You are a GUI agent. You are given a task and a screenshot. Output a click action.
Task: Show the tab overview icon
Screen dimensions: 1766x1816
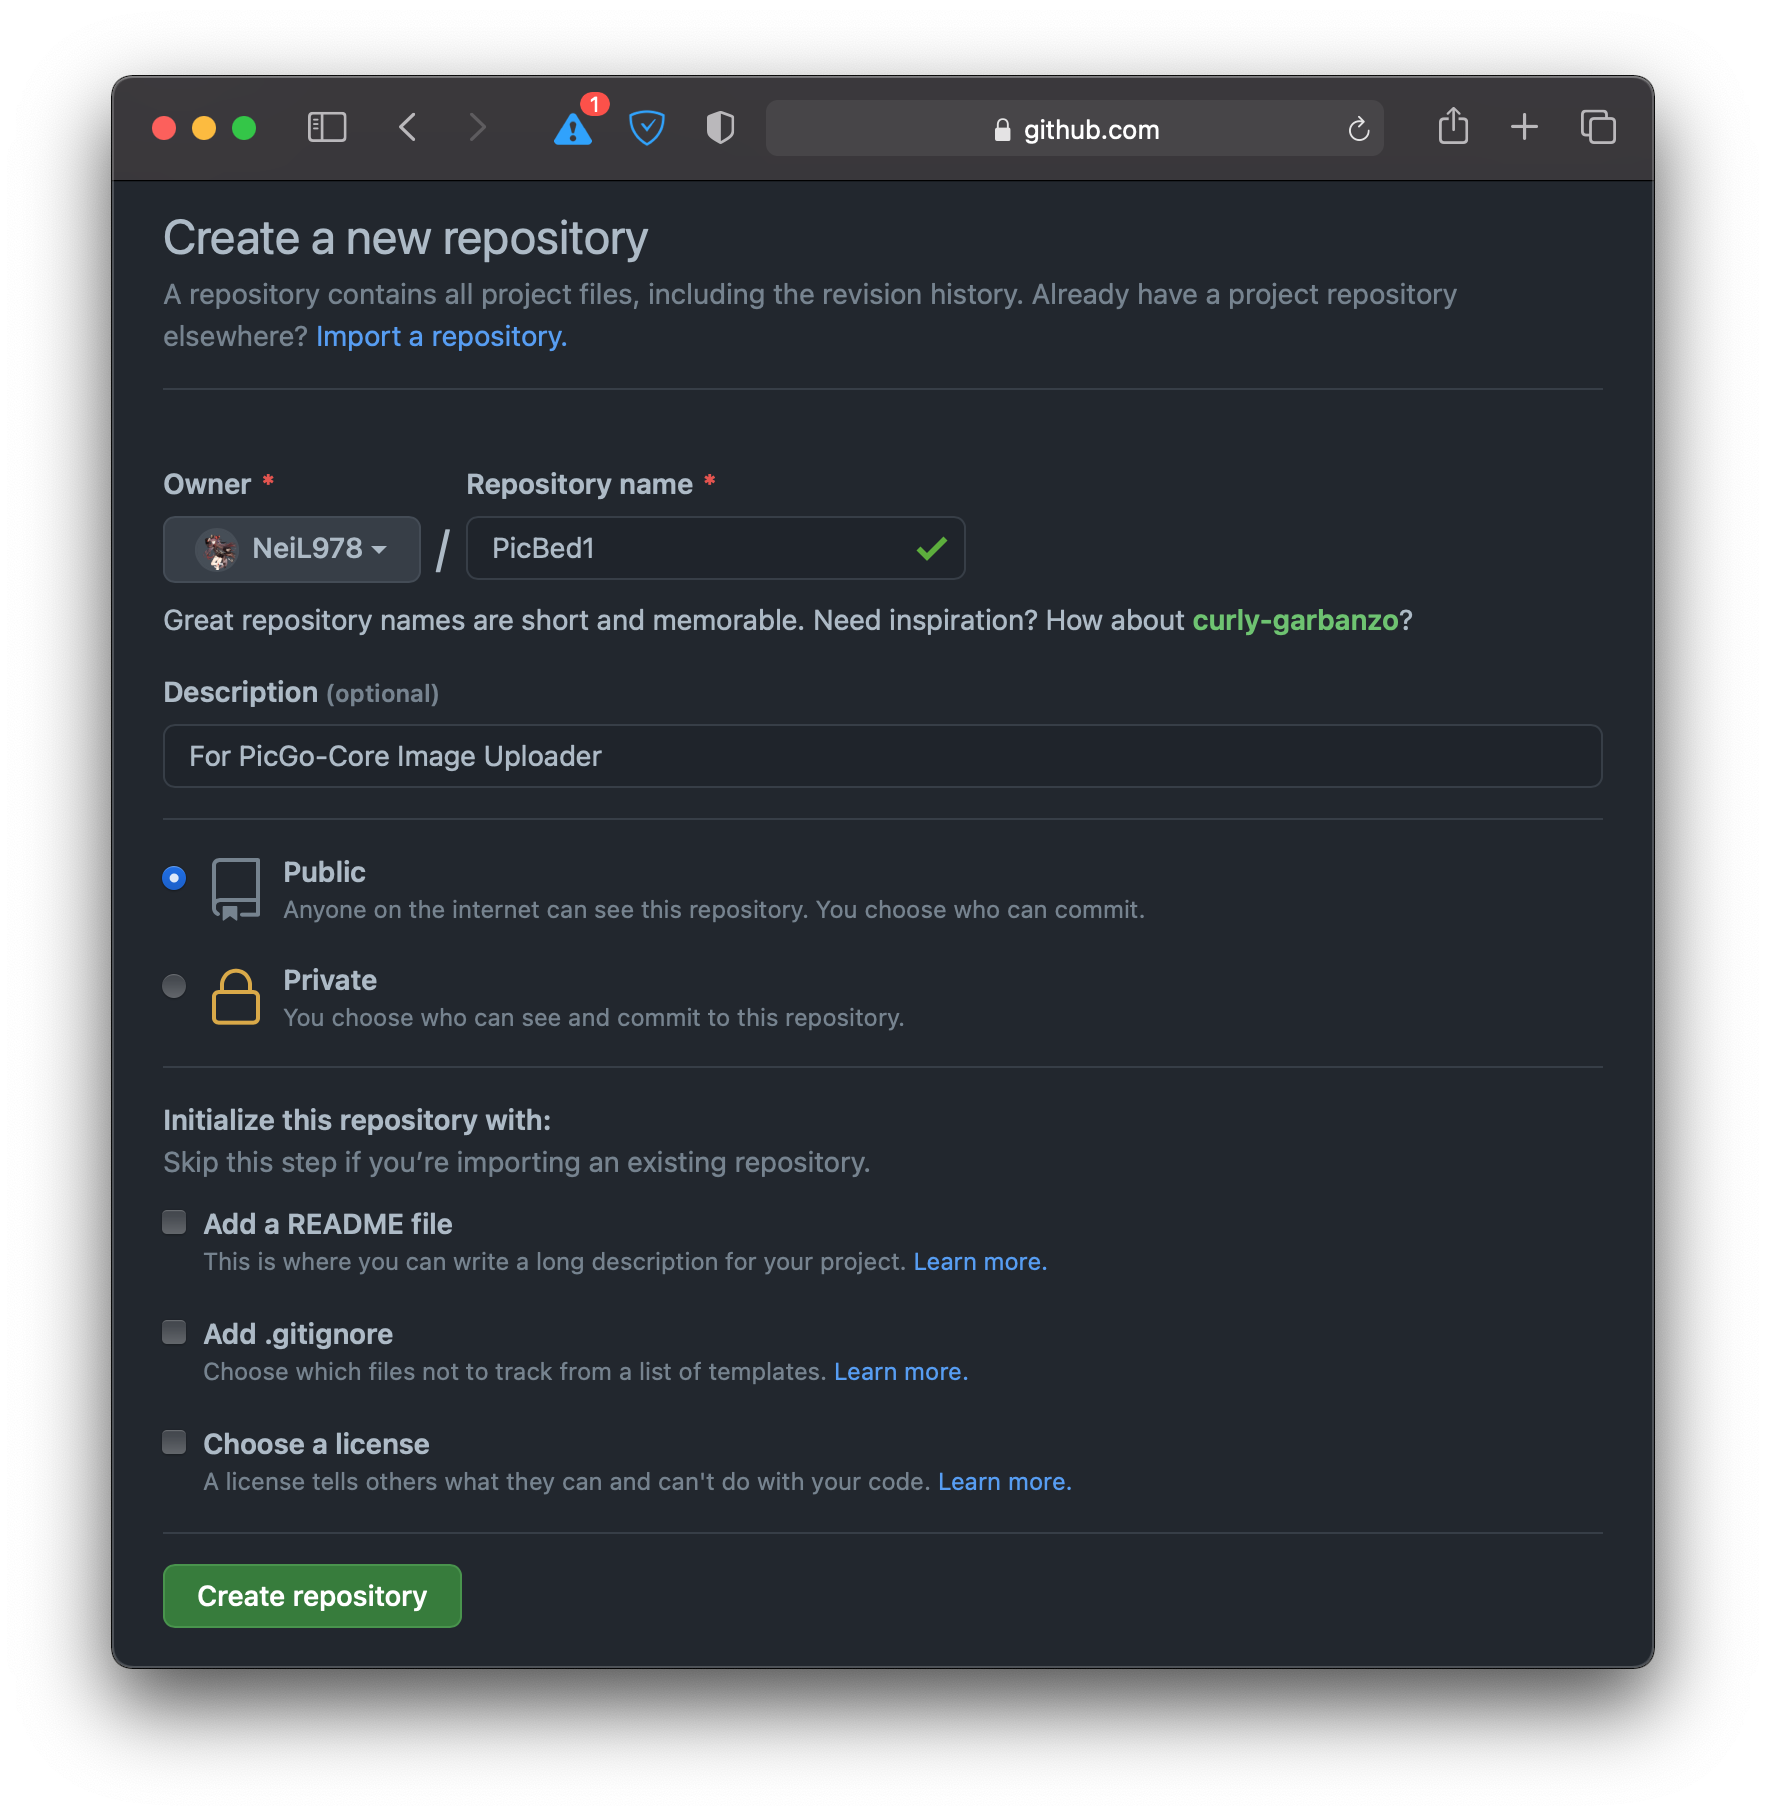click(1598, 127)
